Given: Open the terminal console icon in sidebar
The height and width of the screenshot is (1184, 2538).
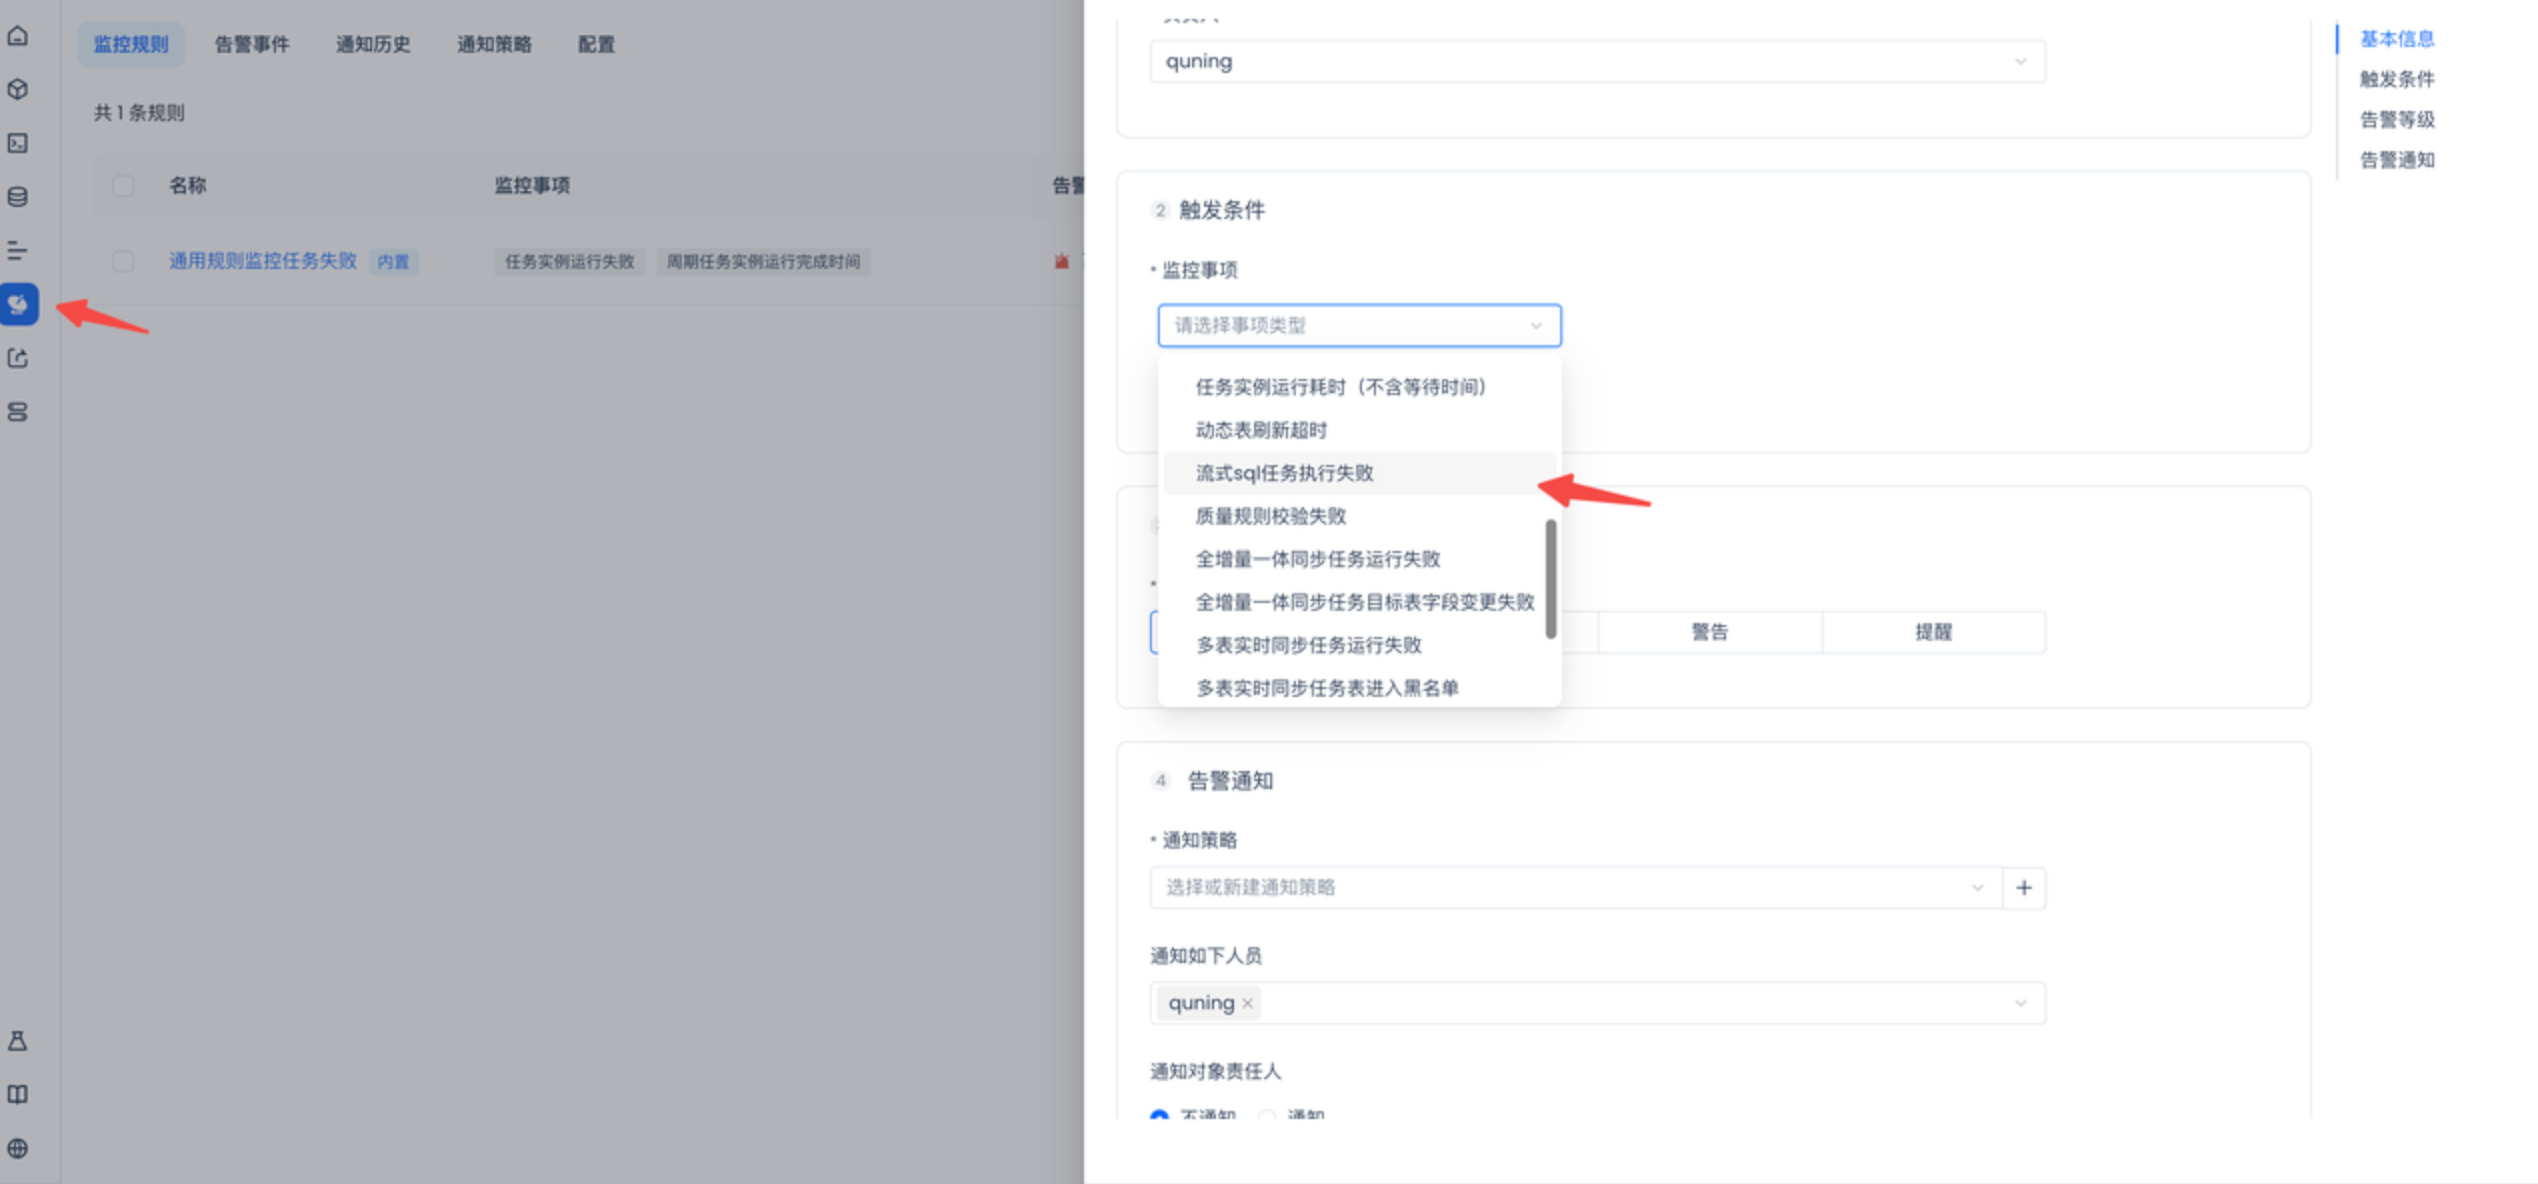Looking at the screenshot, I should coord(18,143).
